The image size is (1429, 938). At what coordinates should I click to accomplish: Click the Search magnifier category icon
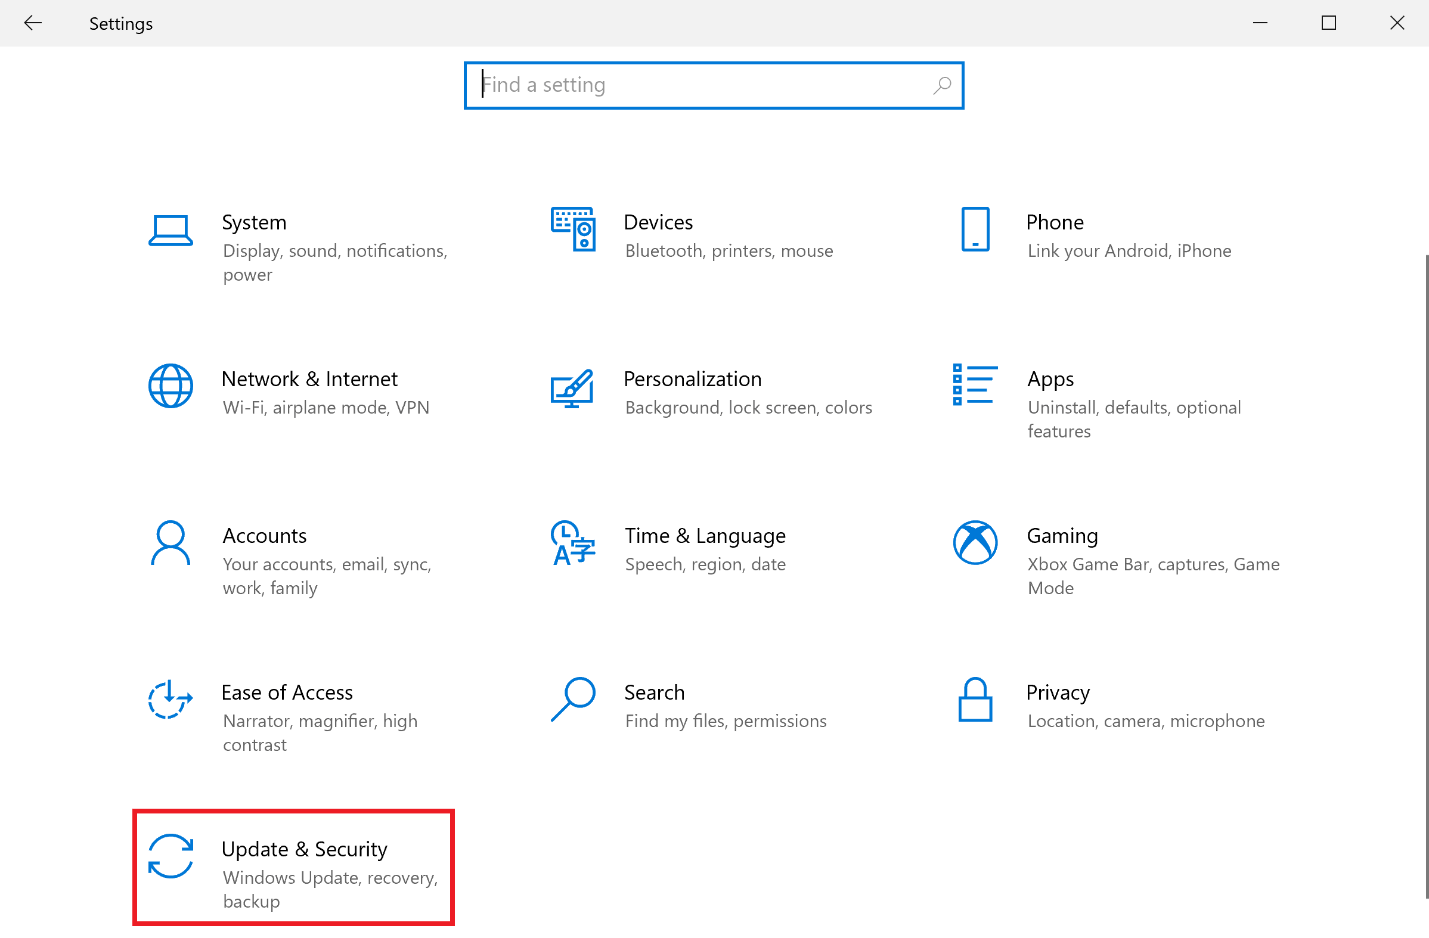573,699
